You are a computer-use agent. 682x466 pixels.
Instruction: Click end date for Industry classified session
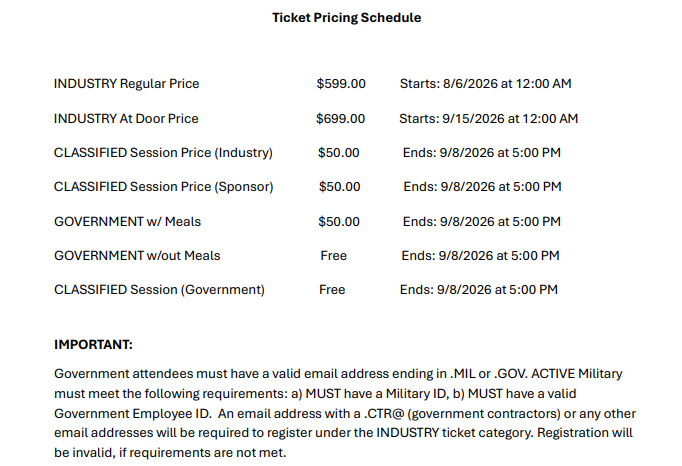click(481, 153)
